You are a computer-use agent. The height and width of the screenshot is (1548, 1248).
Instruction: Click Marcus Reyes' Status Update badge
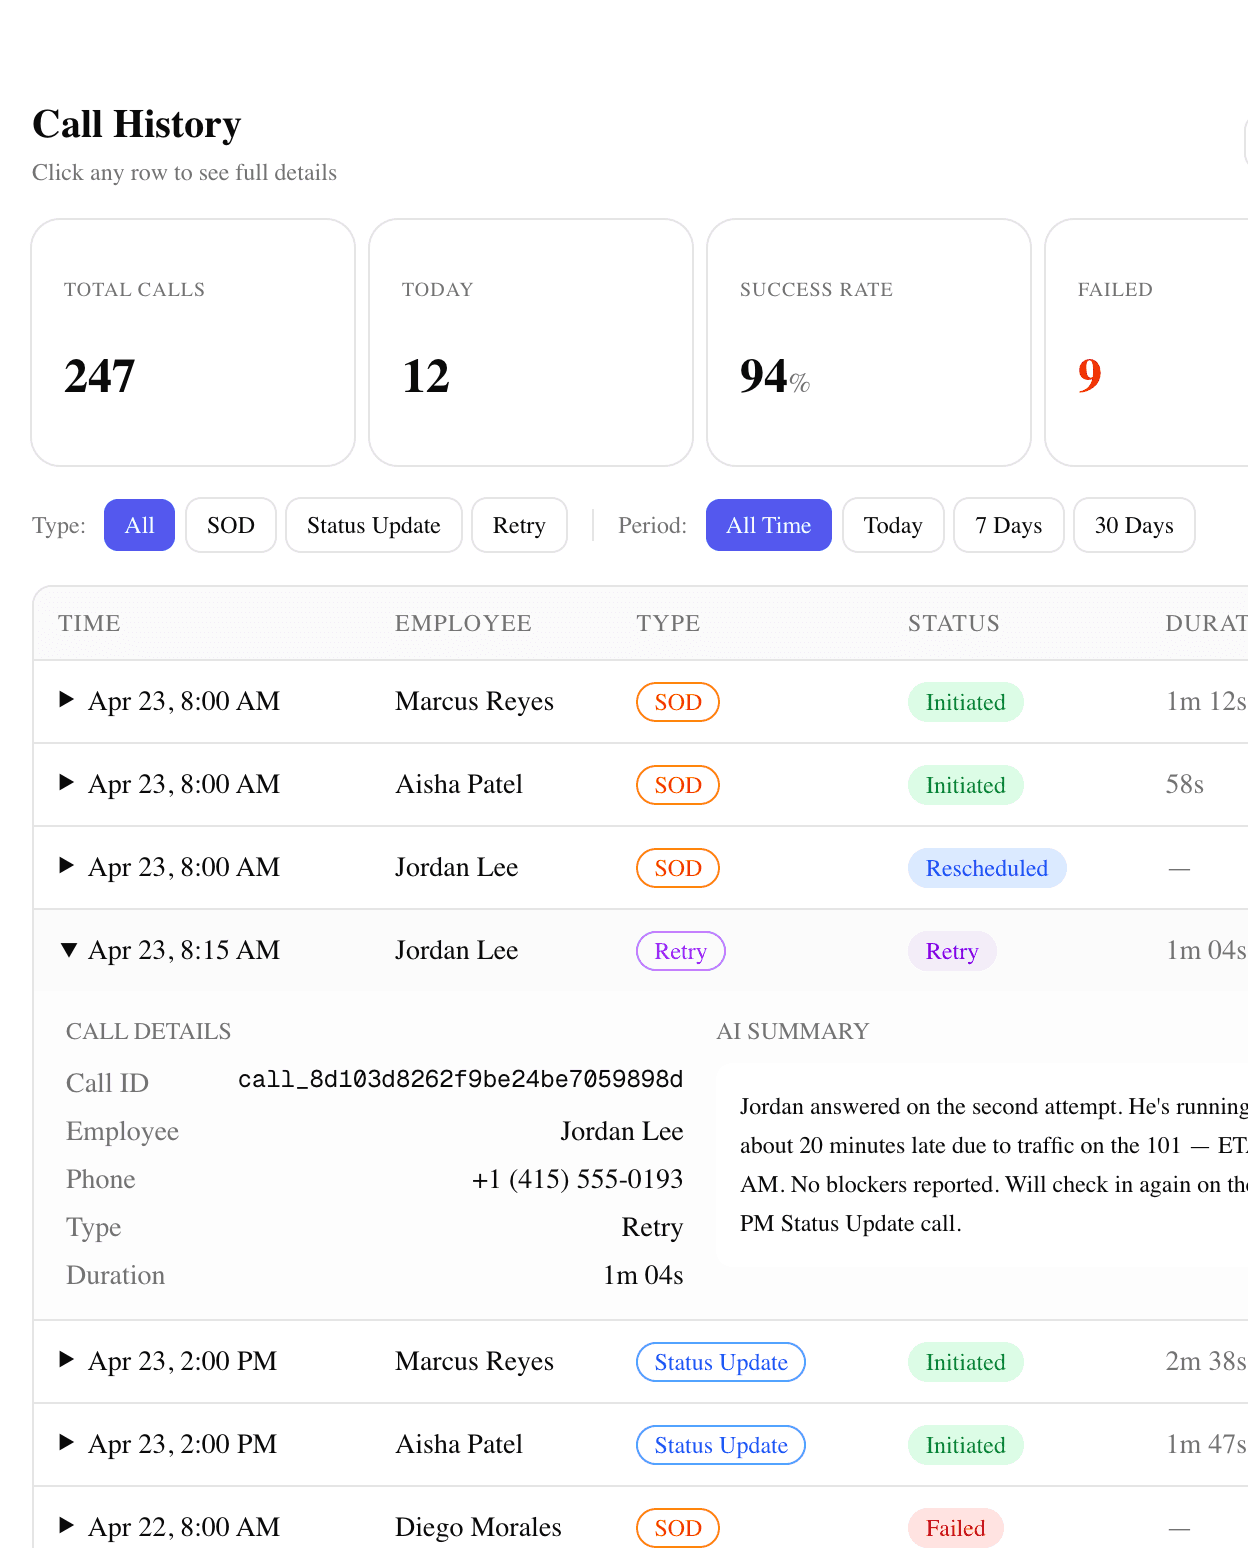[721, 1362]
